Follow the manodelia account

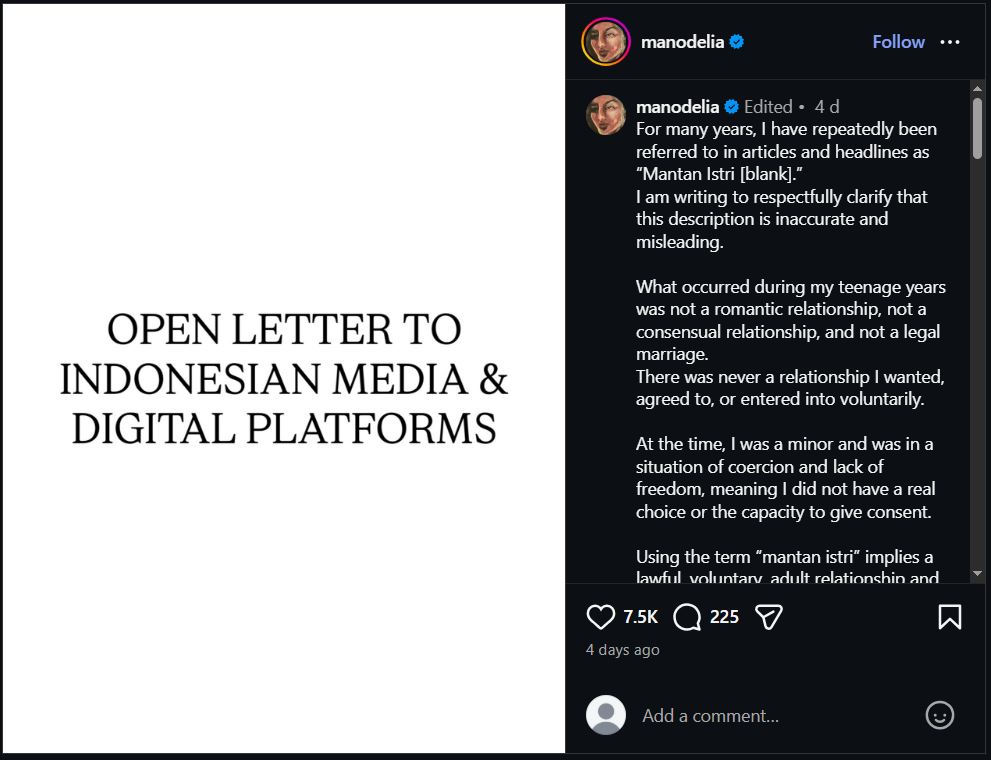(898, 42)
